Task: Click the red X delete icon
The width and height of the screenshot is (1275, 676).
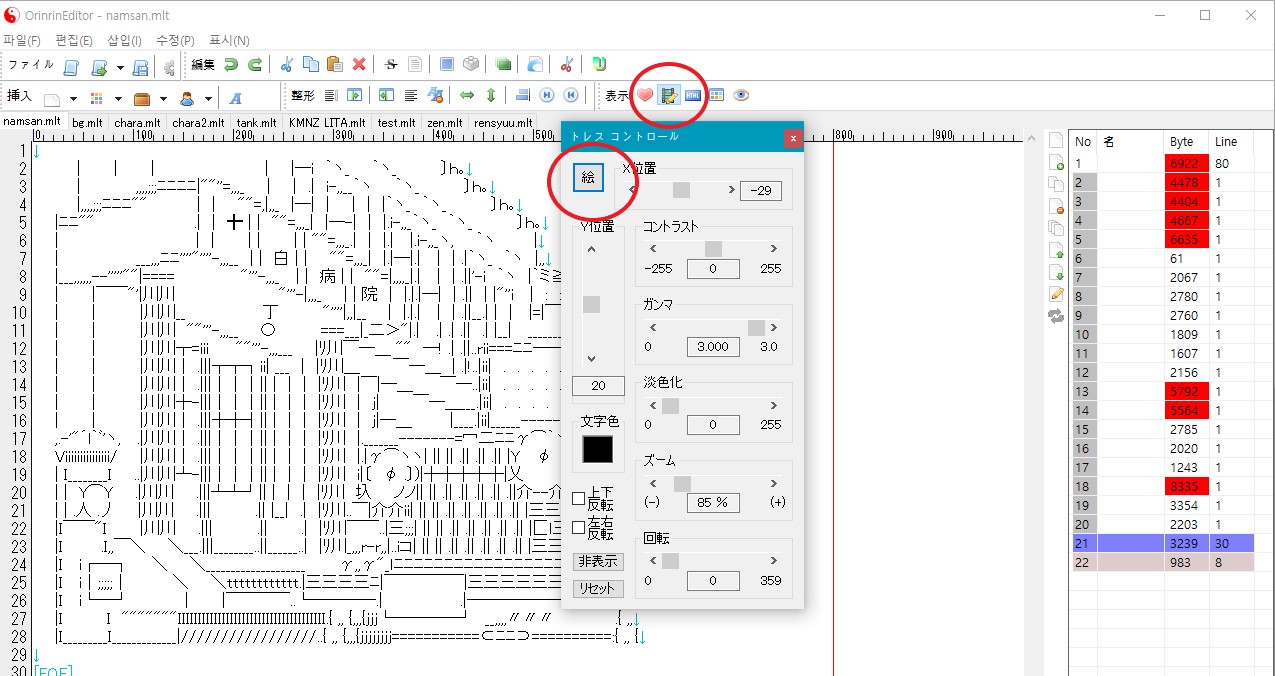Action: tap(359, 65)
